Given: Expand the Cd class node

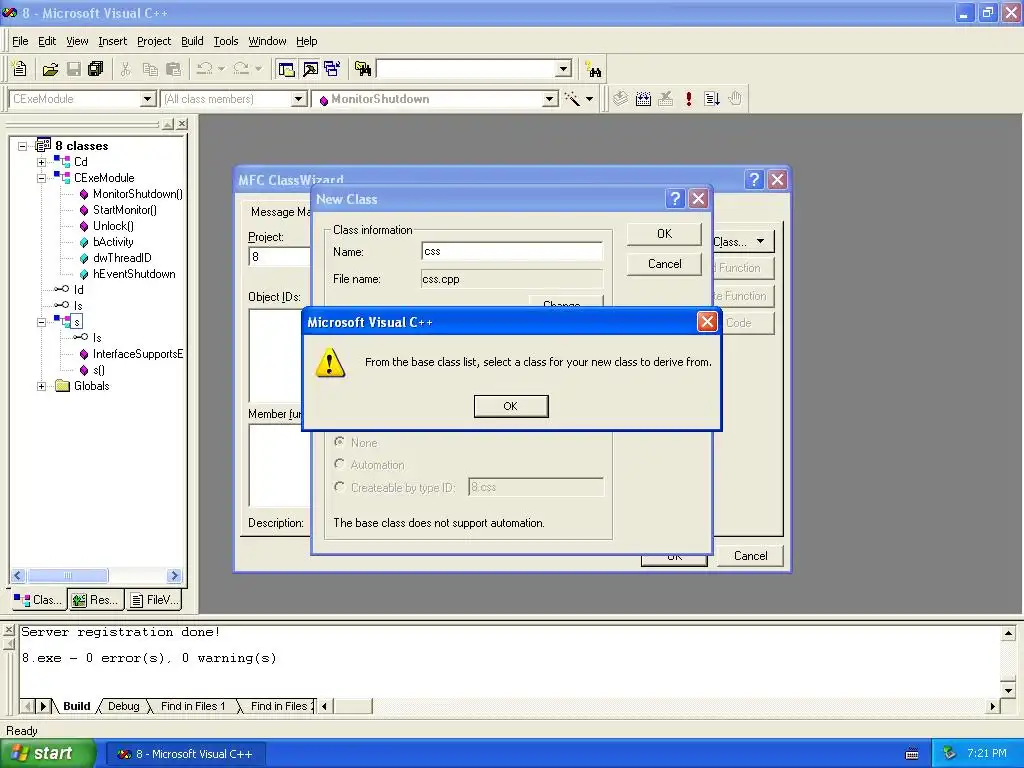Looking at the screenshot, I should pyautogui.click(x=41, y=162).
